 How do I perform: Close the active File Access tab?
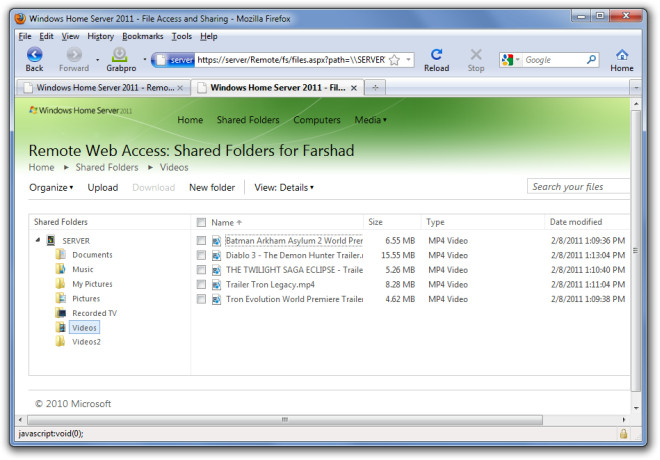[354, 88]
